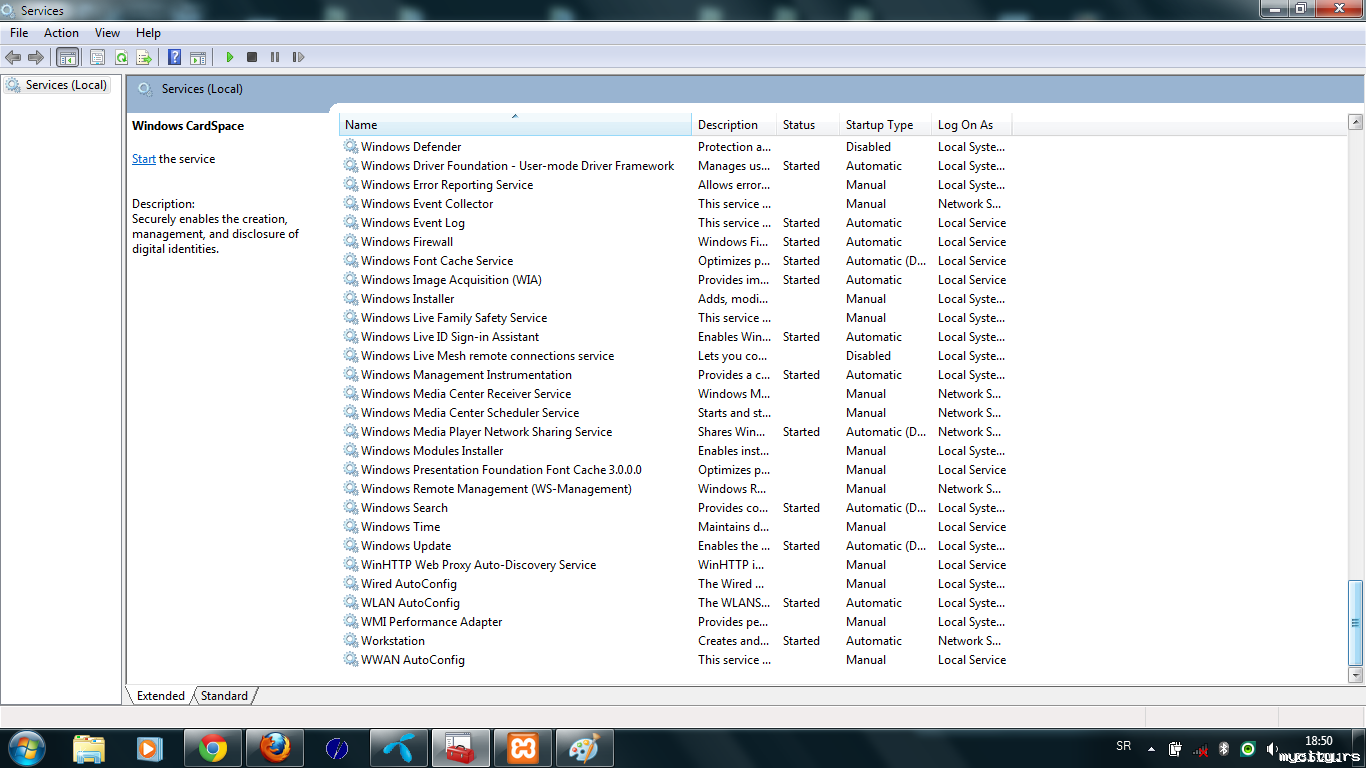This screenshot has width=1366, height=768.
Task: Click the Pause Service toolbar icon
Action: pos(275,57)
